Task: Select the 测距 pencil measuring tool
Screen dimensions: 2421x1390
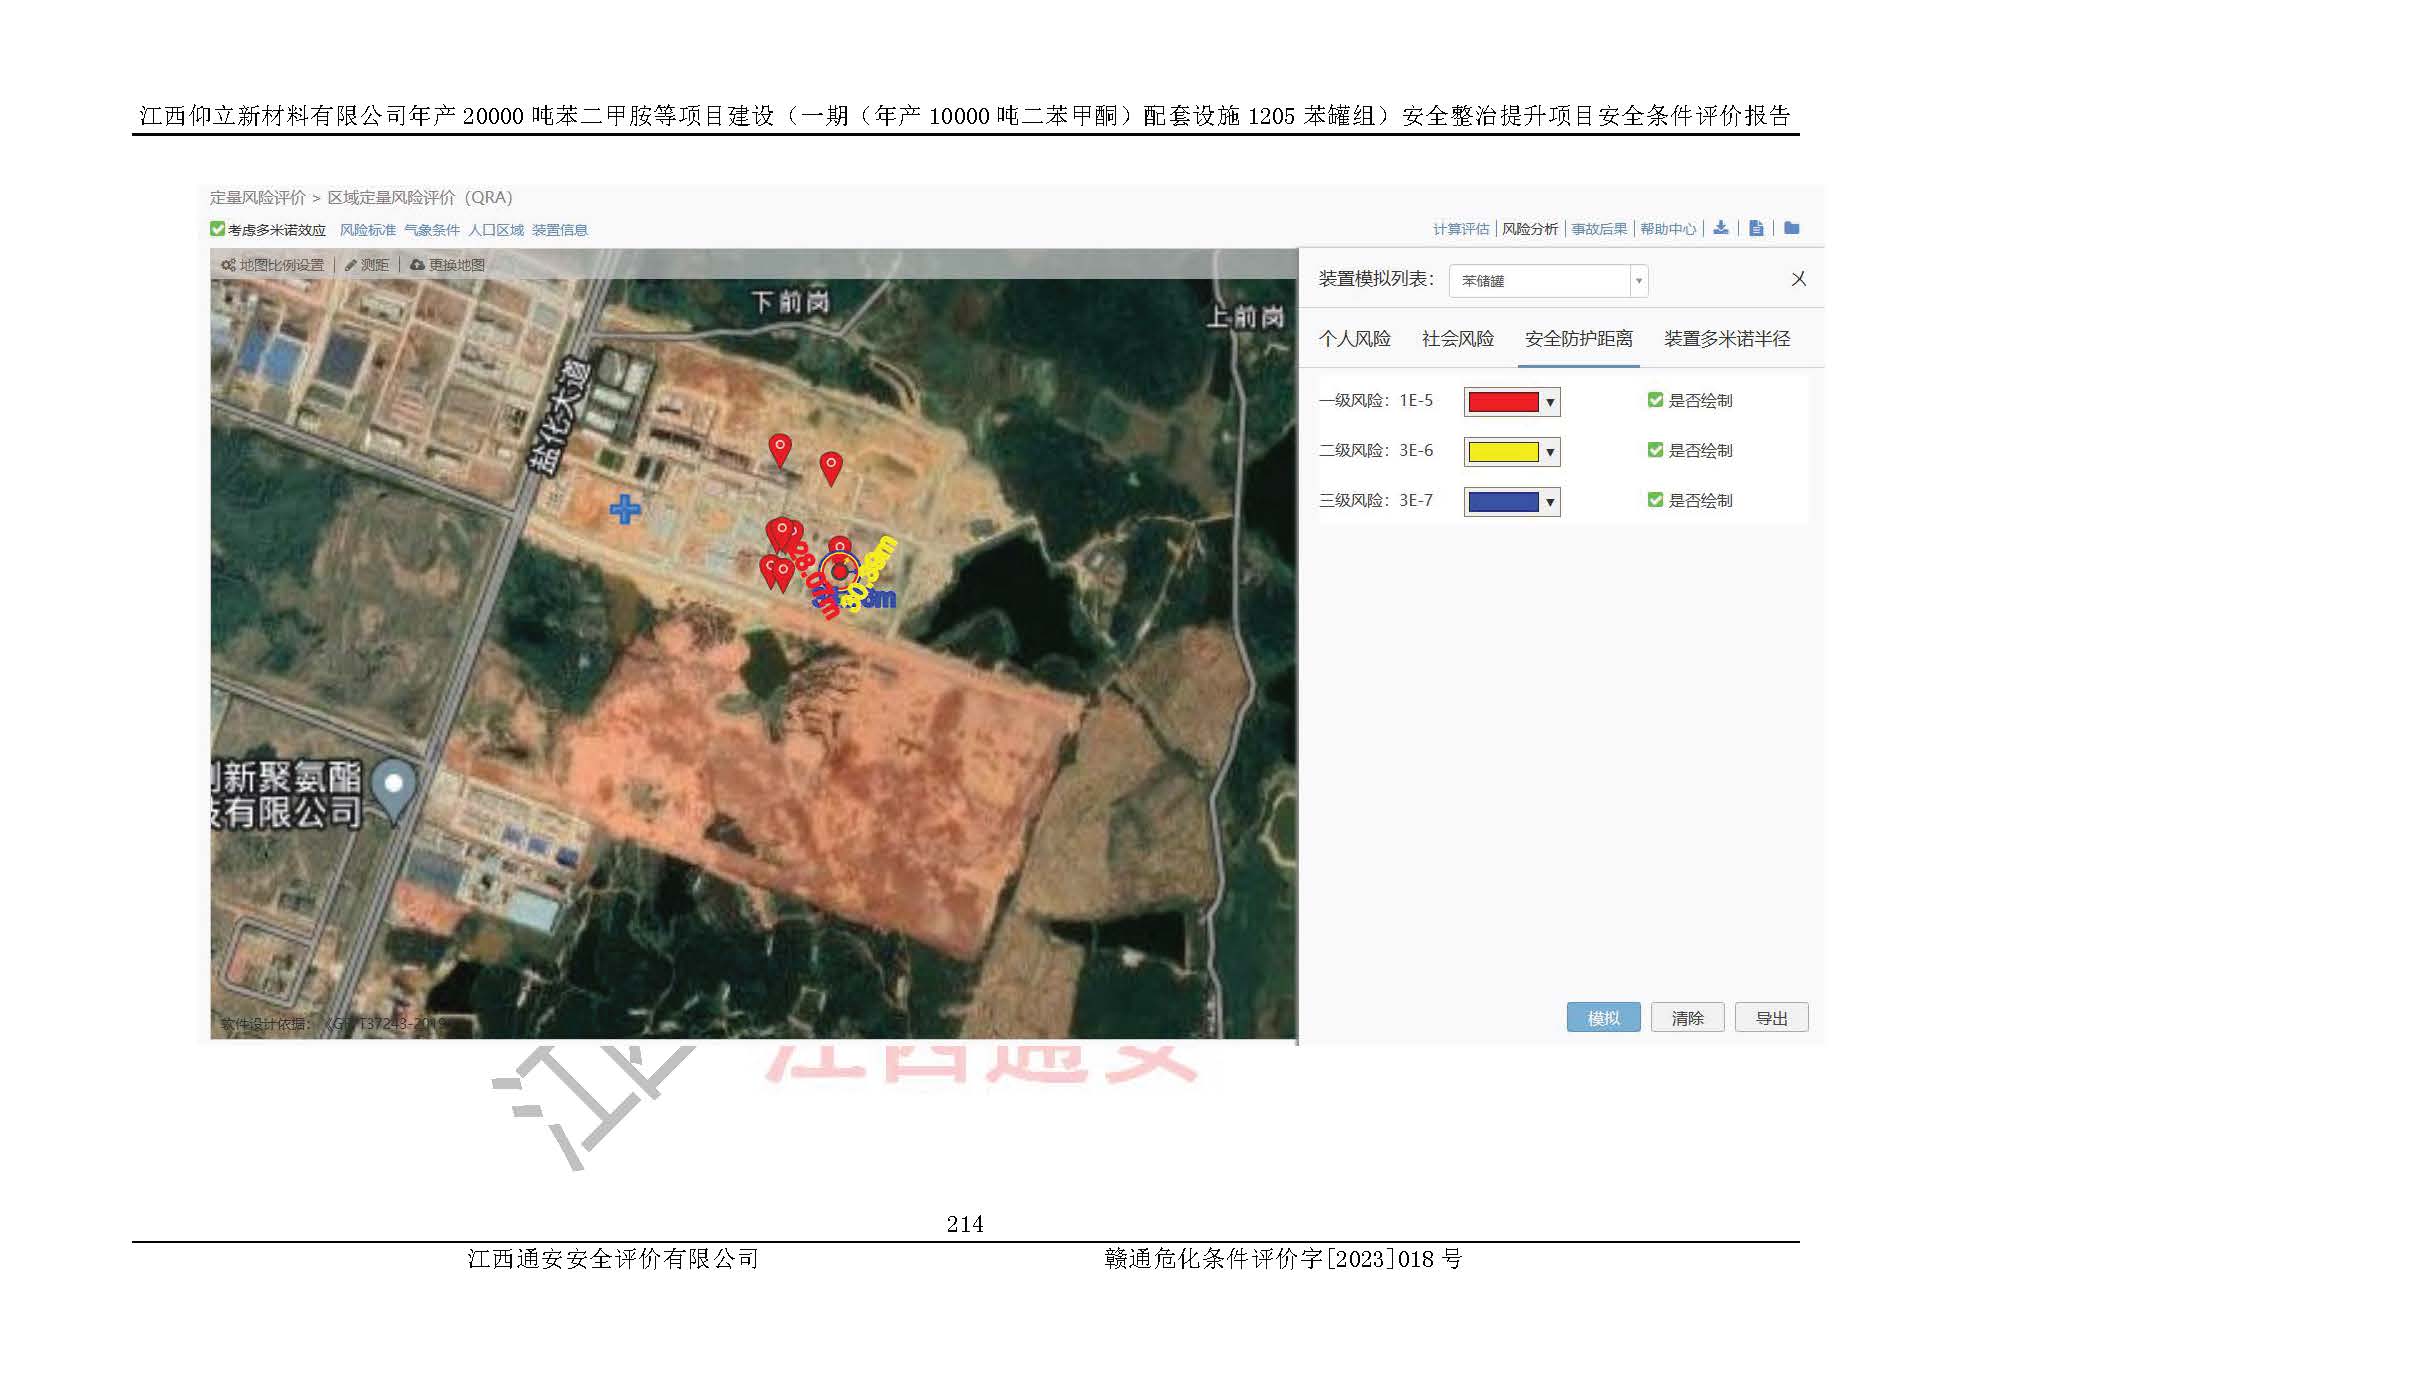Action: [351, 265]
